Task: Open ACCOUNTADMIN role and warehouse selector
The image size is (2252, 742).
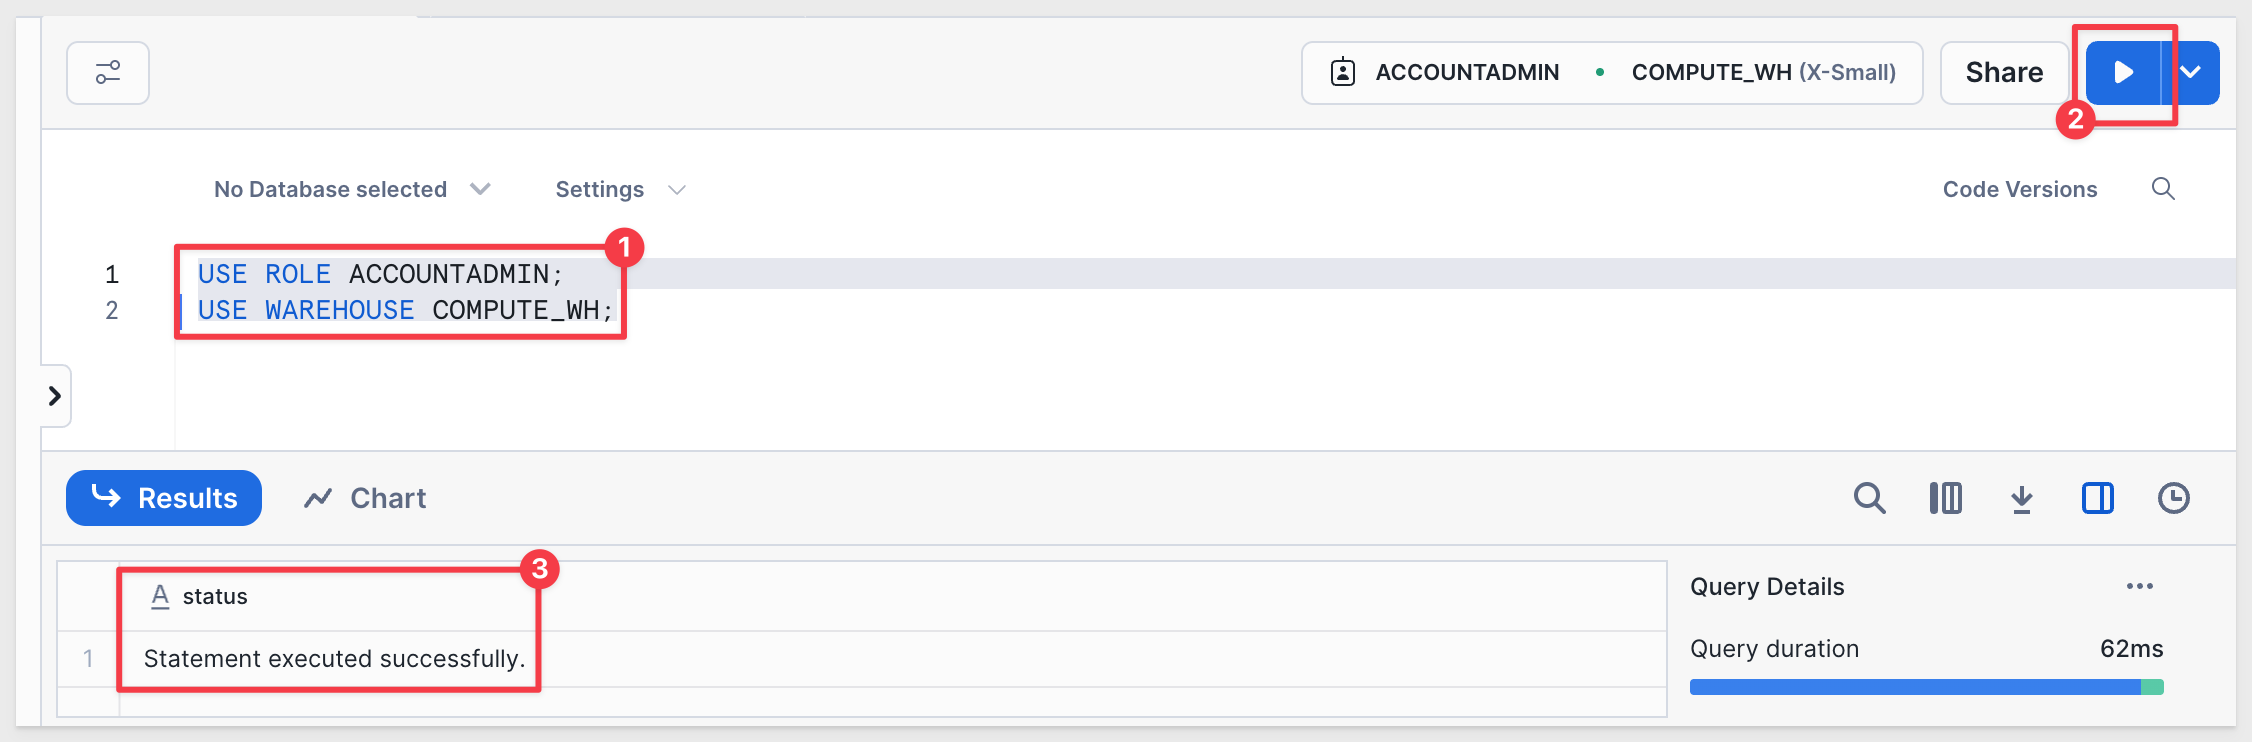Action: pos(1612,73)
